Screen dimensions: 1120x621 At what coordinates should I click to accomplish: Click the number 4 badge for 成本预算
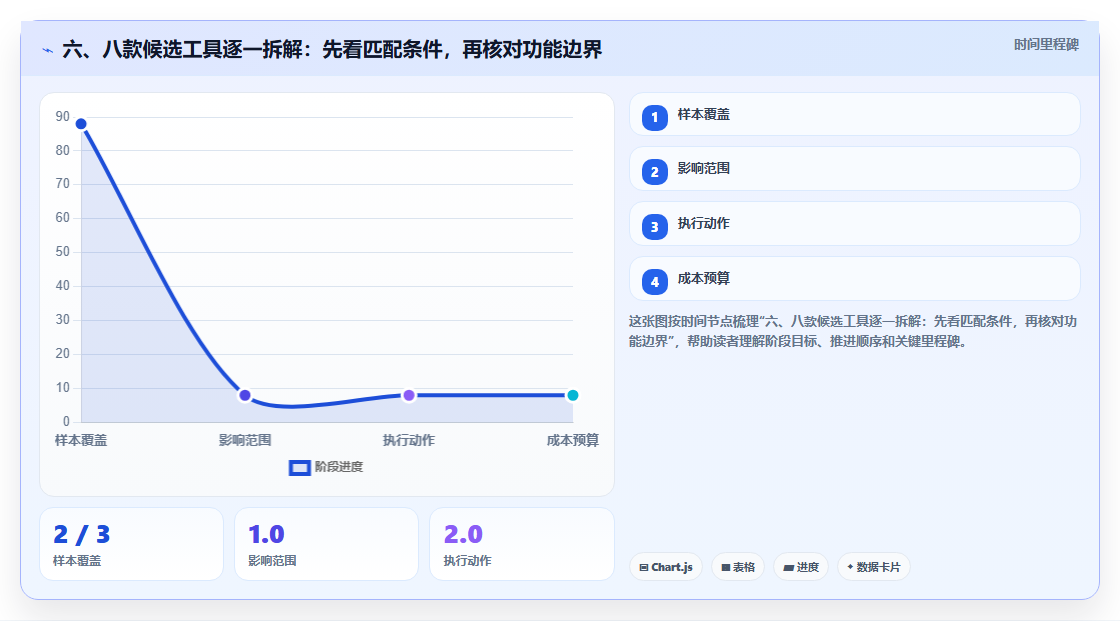coord(654,282)
